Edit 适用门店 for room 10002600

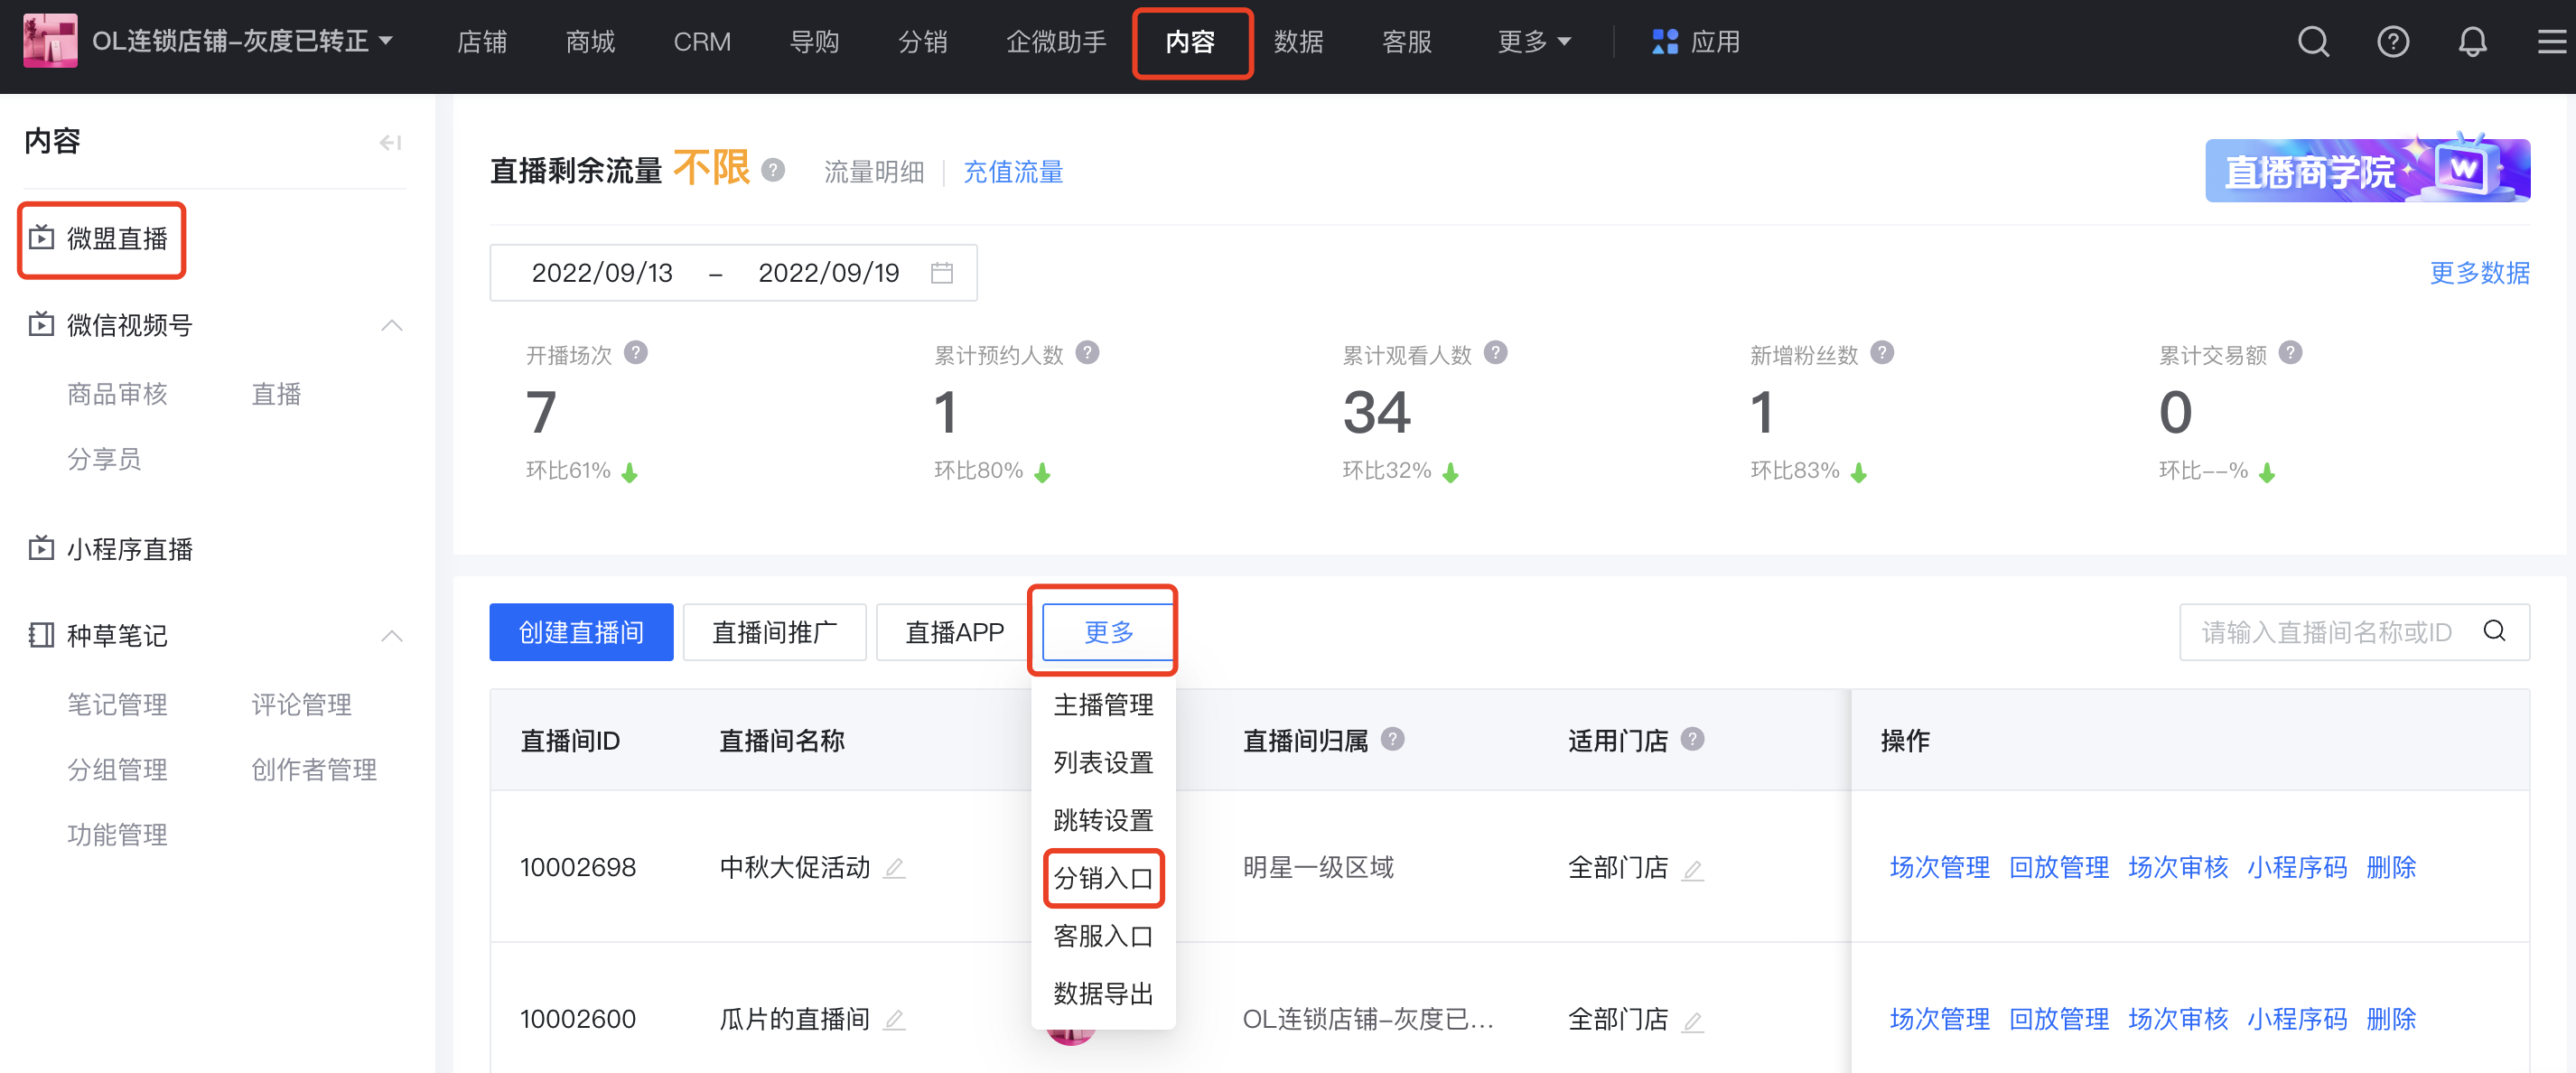pyautogui.click(x=1692, y=1022)
